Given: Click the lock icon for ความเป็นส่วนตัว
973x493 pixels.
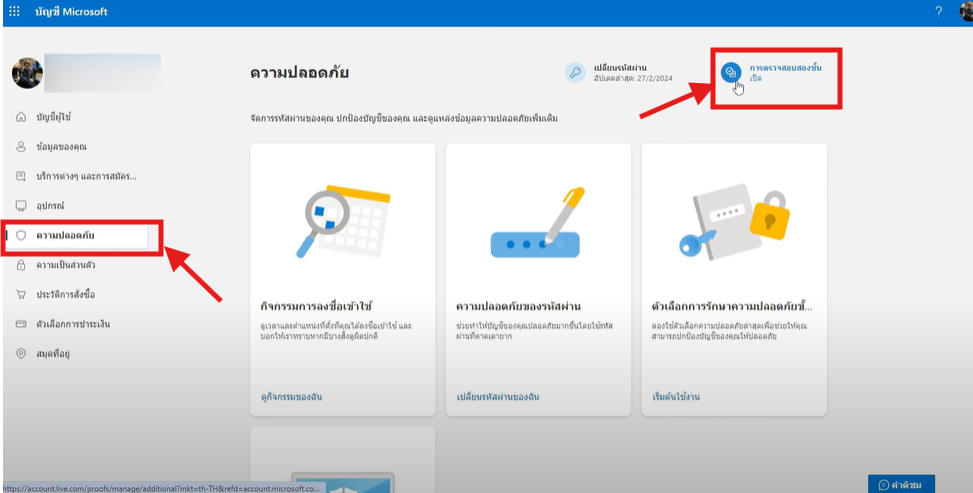Looking at the screenshot, I should pos(21,265).
